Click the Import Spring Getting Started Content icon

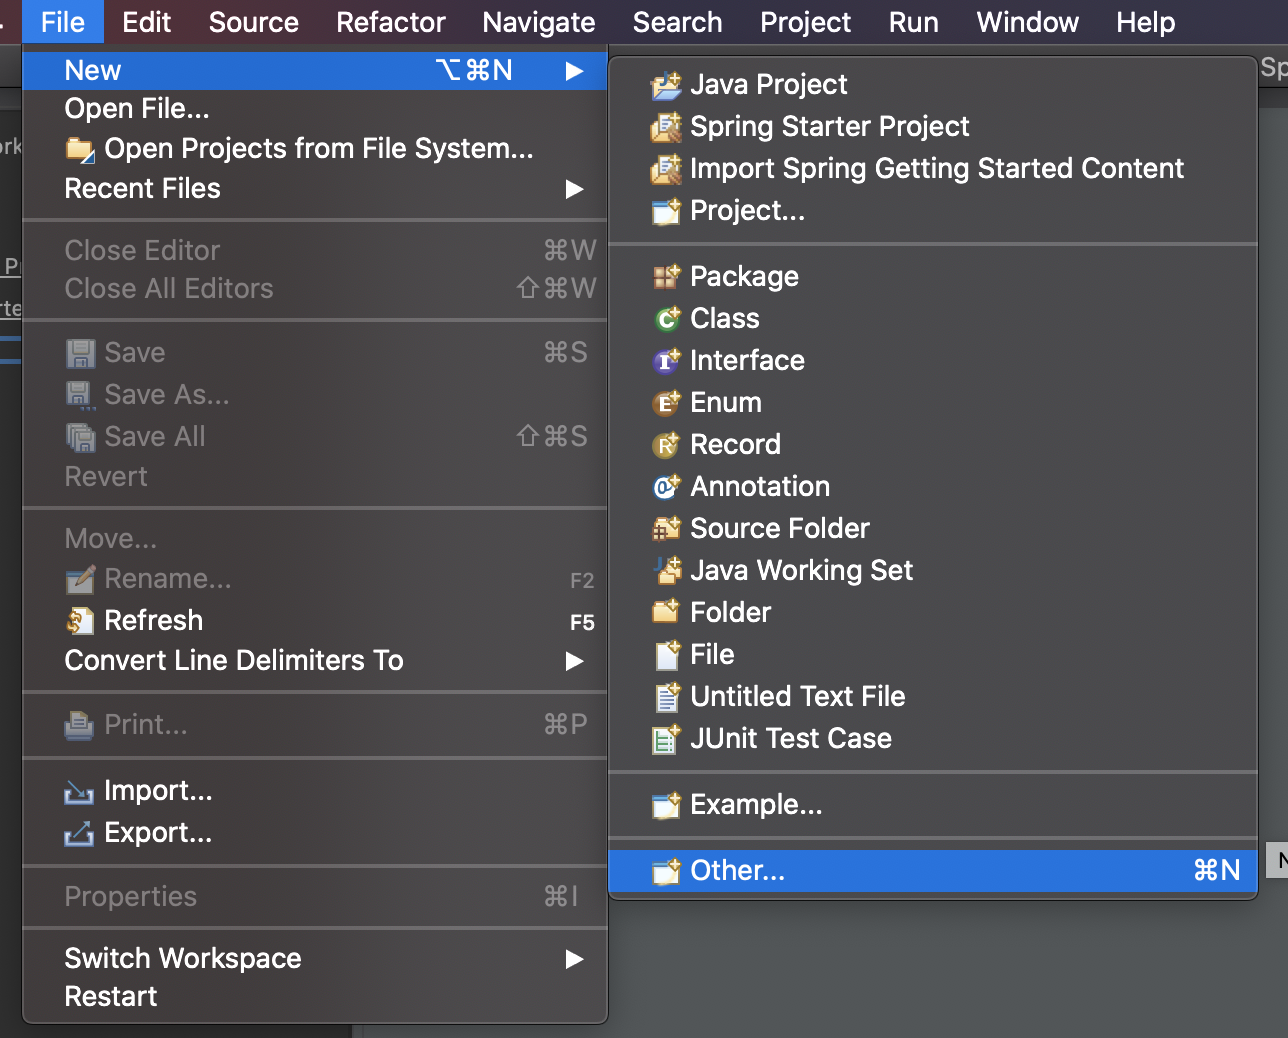[666, 169]
